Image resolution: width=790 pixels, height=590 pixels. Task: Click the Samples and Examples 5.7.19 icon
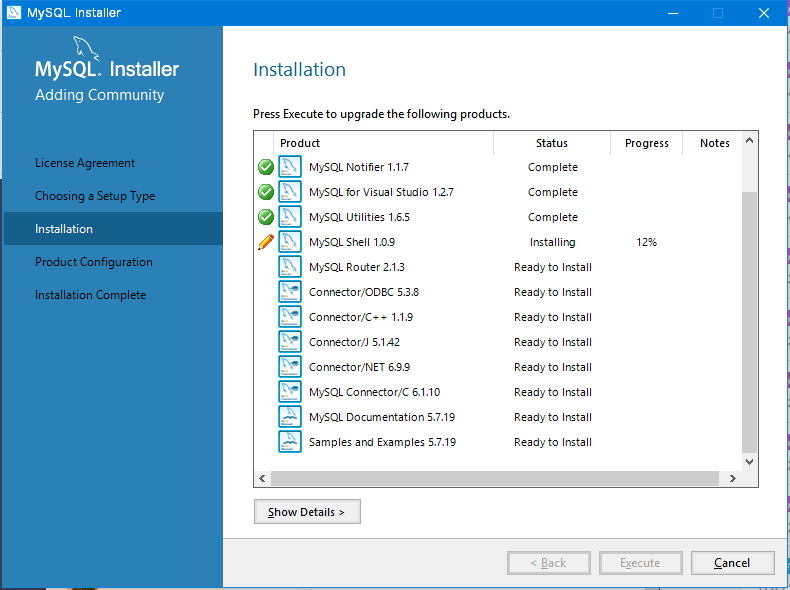tap(290, 442)
